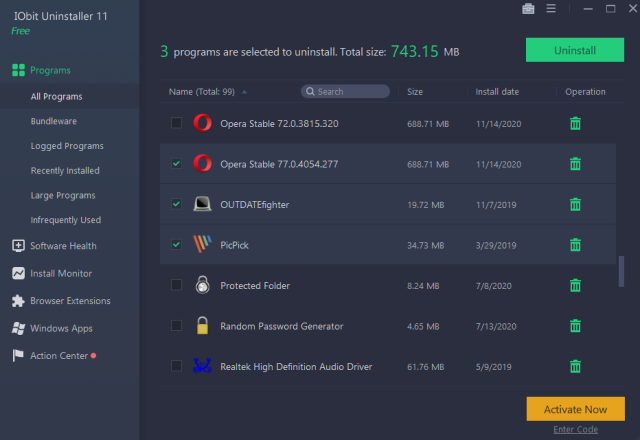Click the Opera 72.0.3815.320 logo icon

202,123
